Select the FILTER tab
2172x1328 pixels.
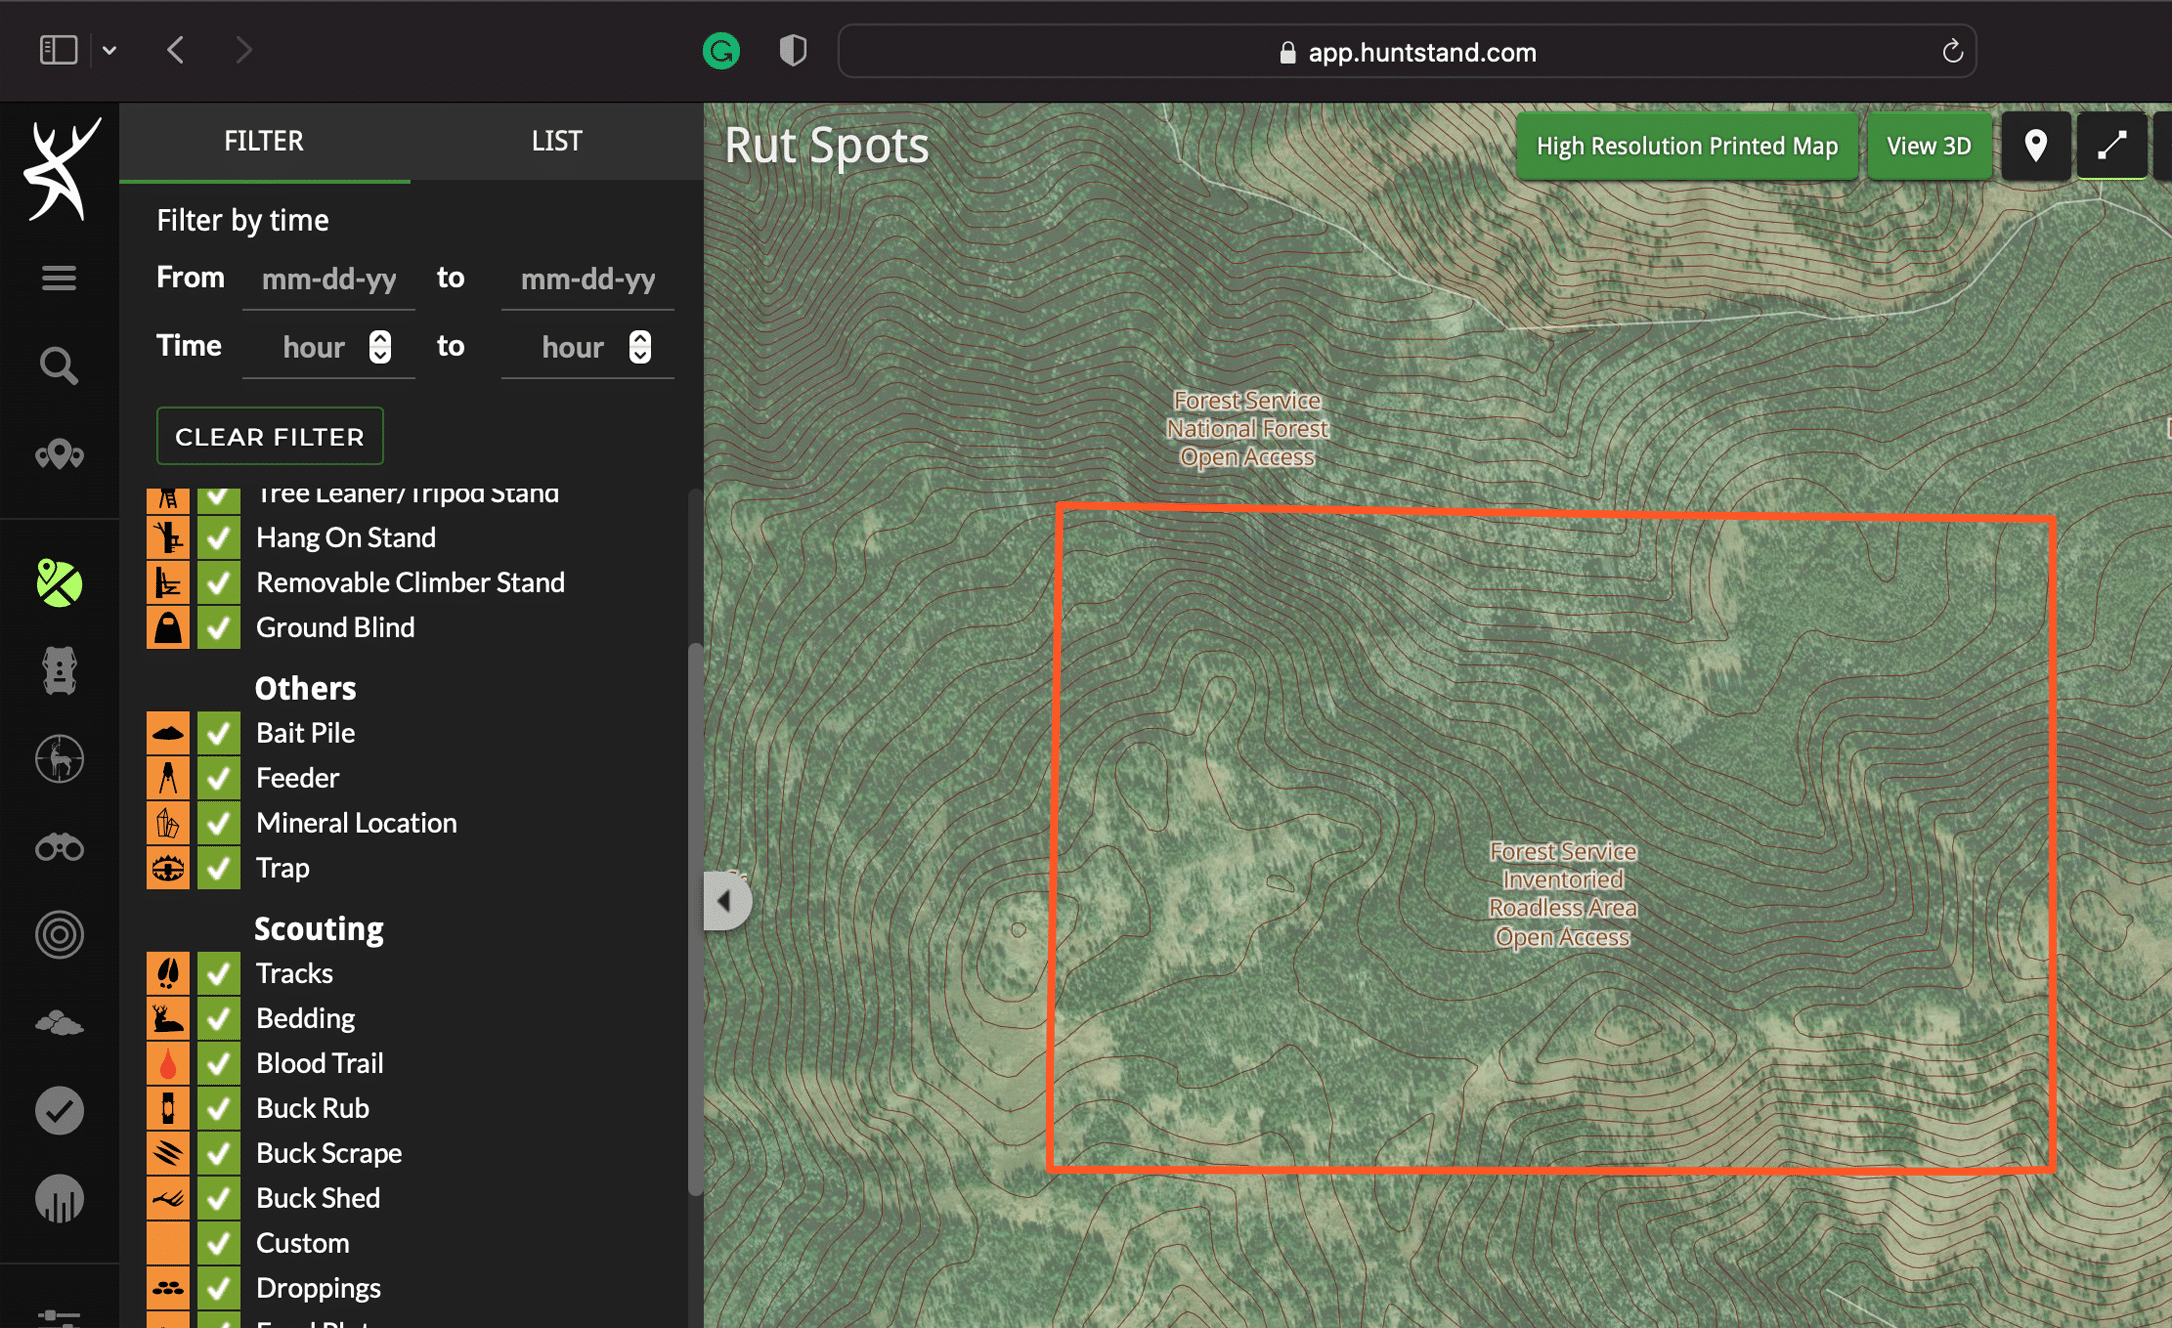pyautogui.click(x=264, y=141)
